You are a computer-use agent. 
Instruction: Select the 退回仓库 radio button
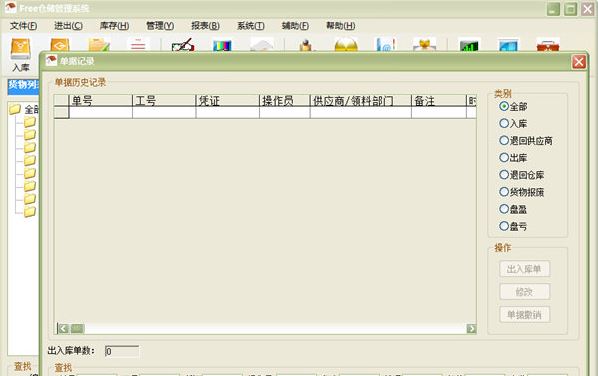tap(504, 175)
